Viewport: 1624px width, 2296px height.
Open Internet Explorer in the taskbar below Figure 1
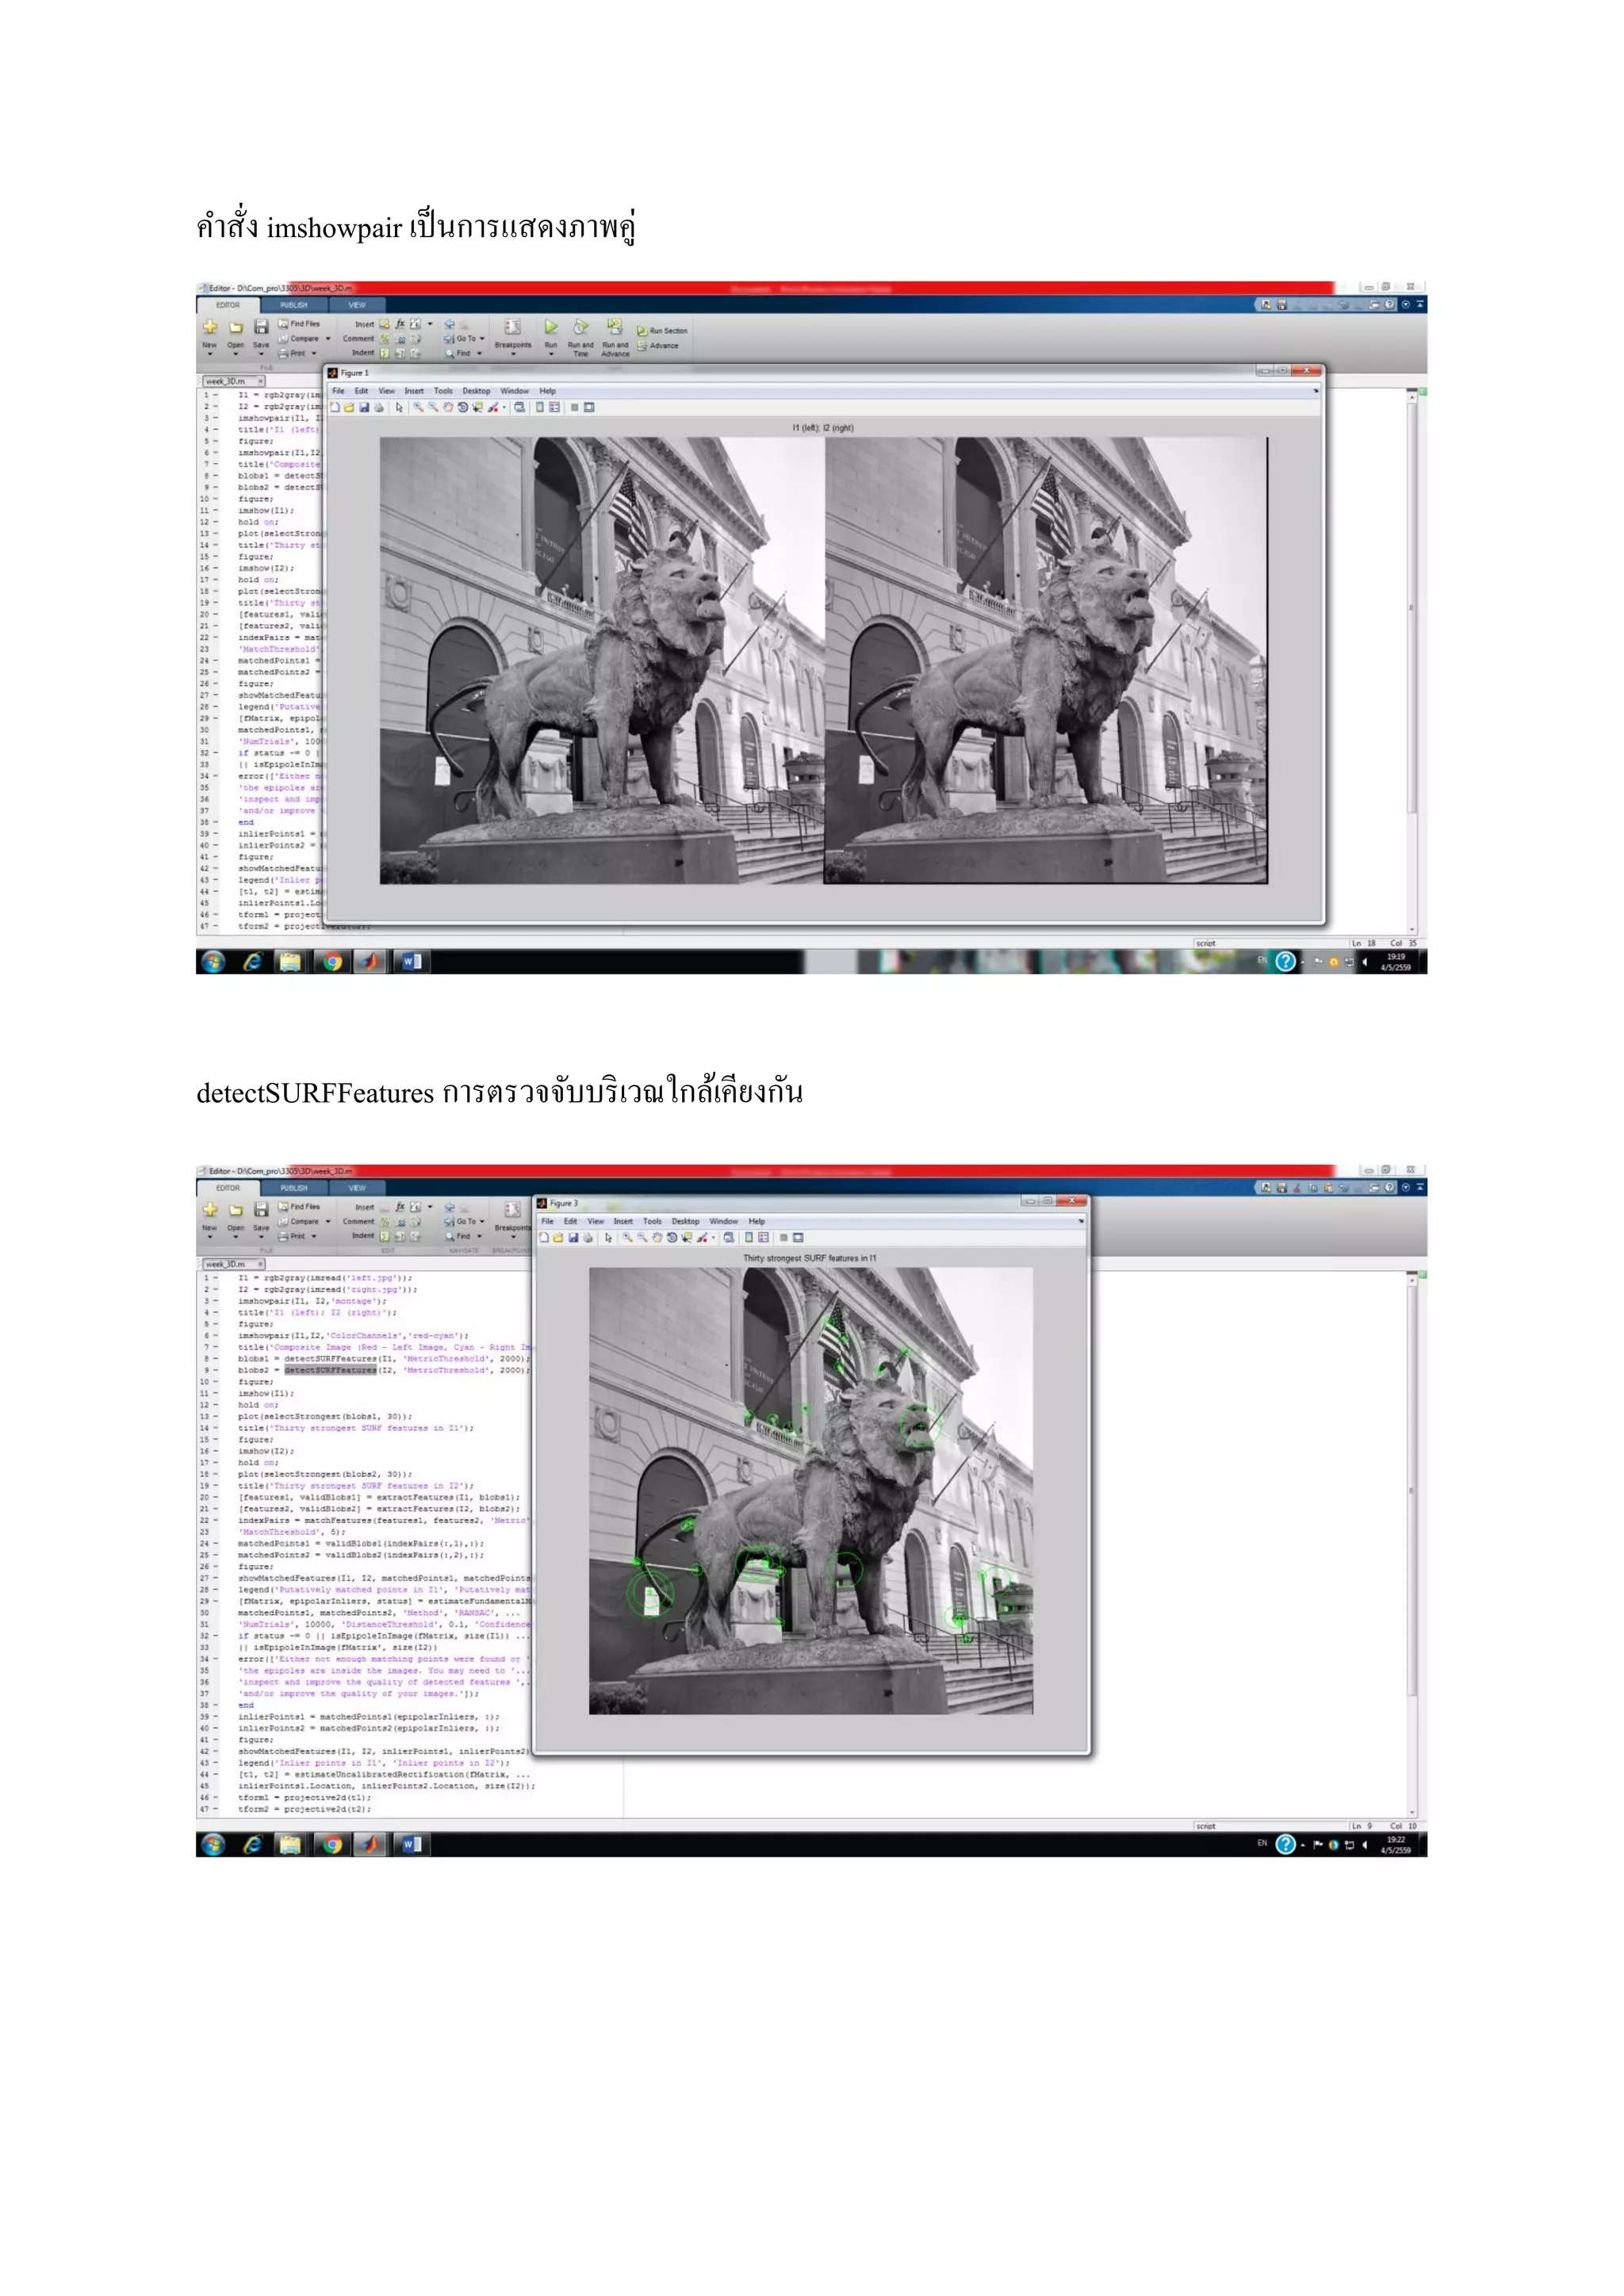coord(252,961)
